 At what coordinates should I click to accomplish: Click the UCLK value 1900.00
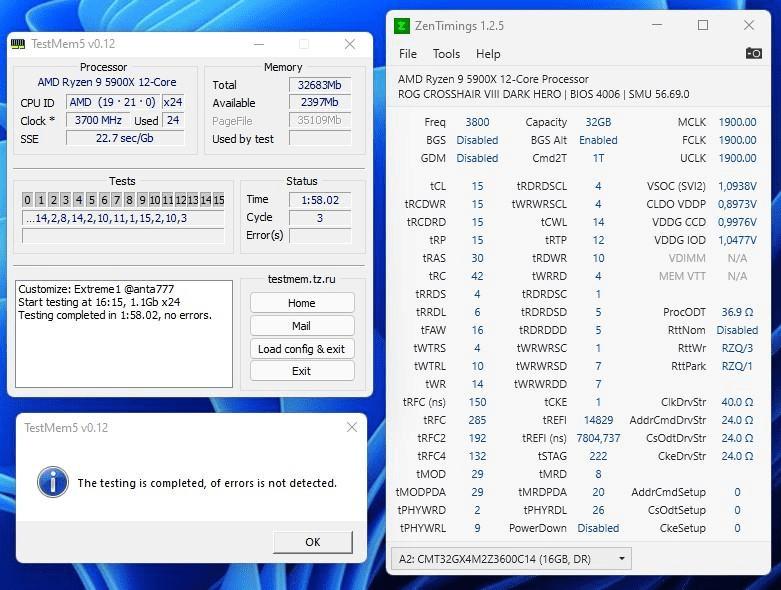point(737,158)
